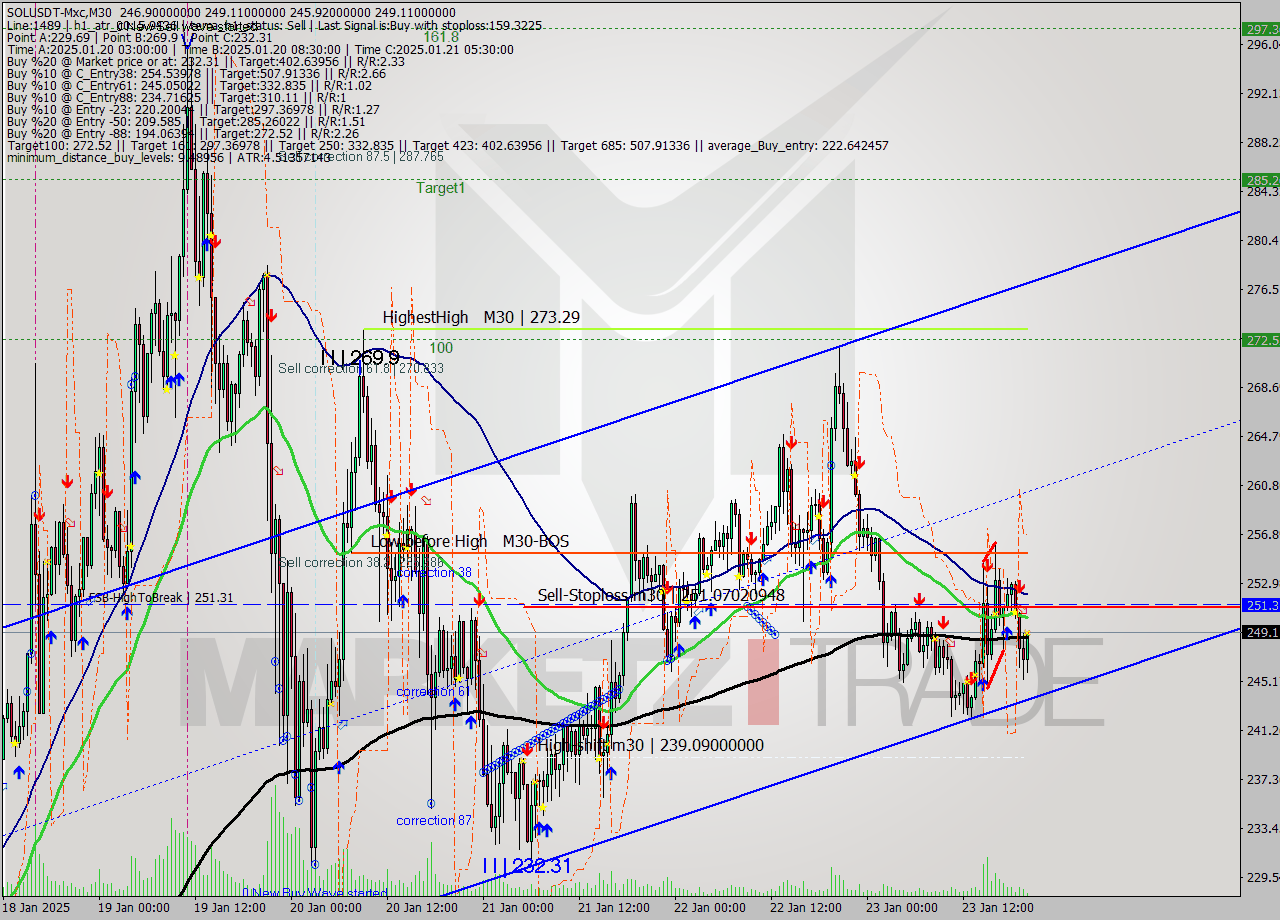Click the 233.4 price axis label
This screenshot has height=920, width=1280.
point(1263,828)
